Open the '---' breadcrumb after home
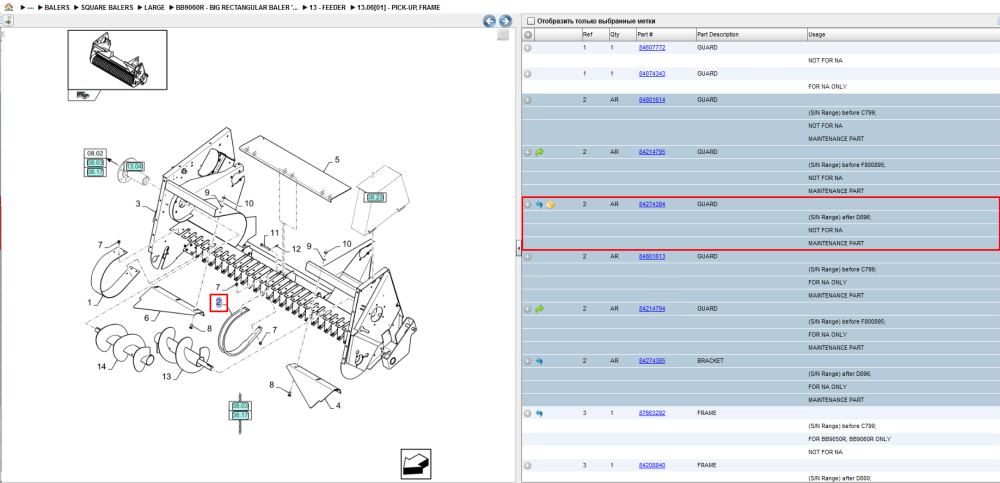The image size is (1000, 483). pos(30,8)
